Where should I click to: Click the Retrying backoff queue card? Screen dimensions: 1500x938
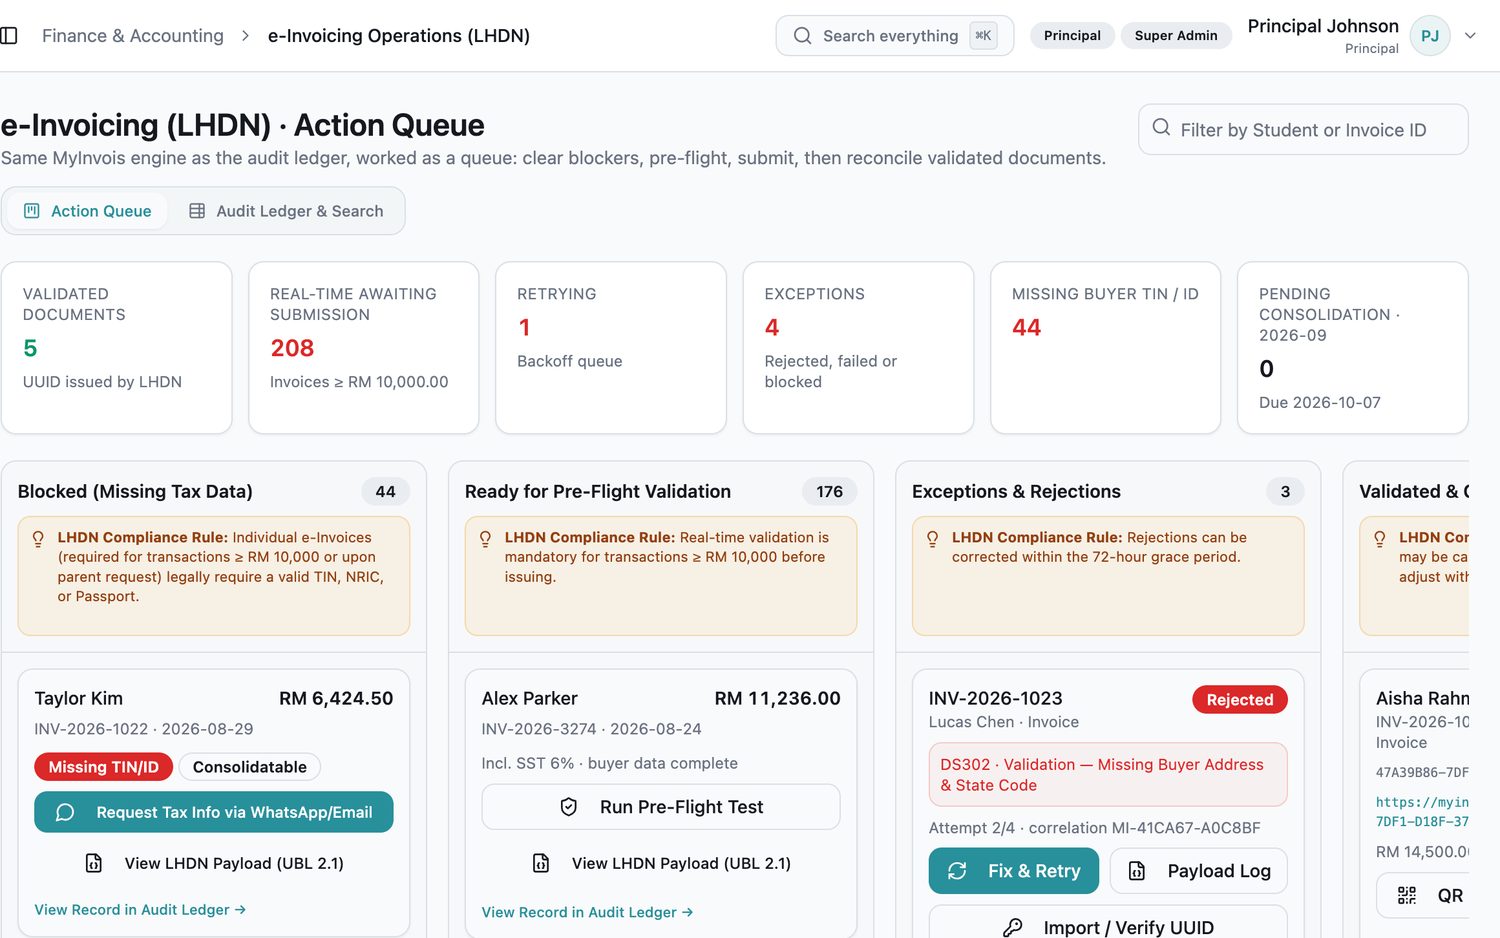click(x=611, y=348)
